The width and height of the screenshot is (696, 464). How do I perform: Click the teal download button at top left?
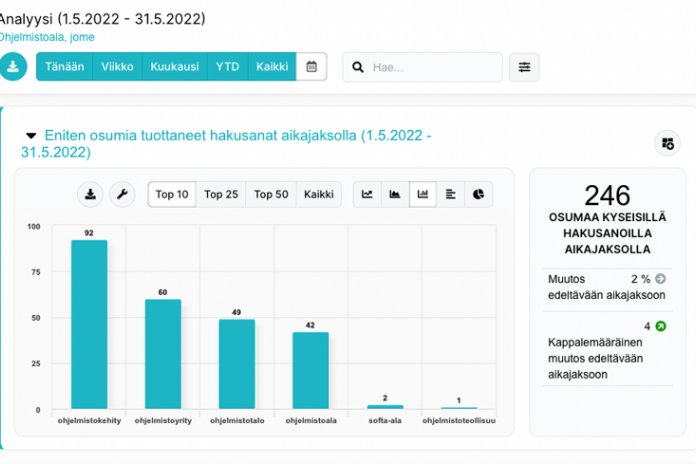(14, 67)
